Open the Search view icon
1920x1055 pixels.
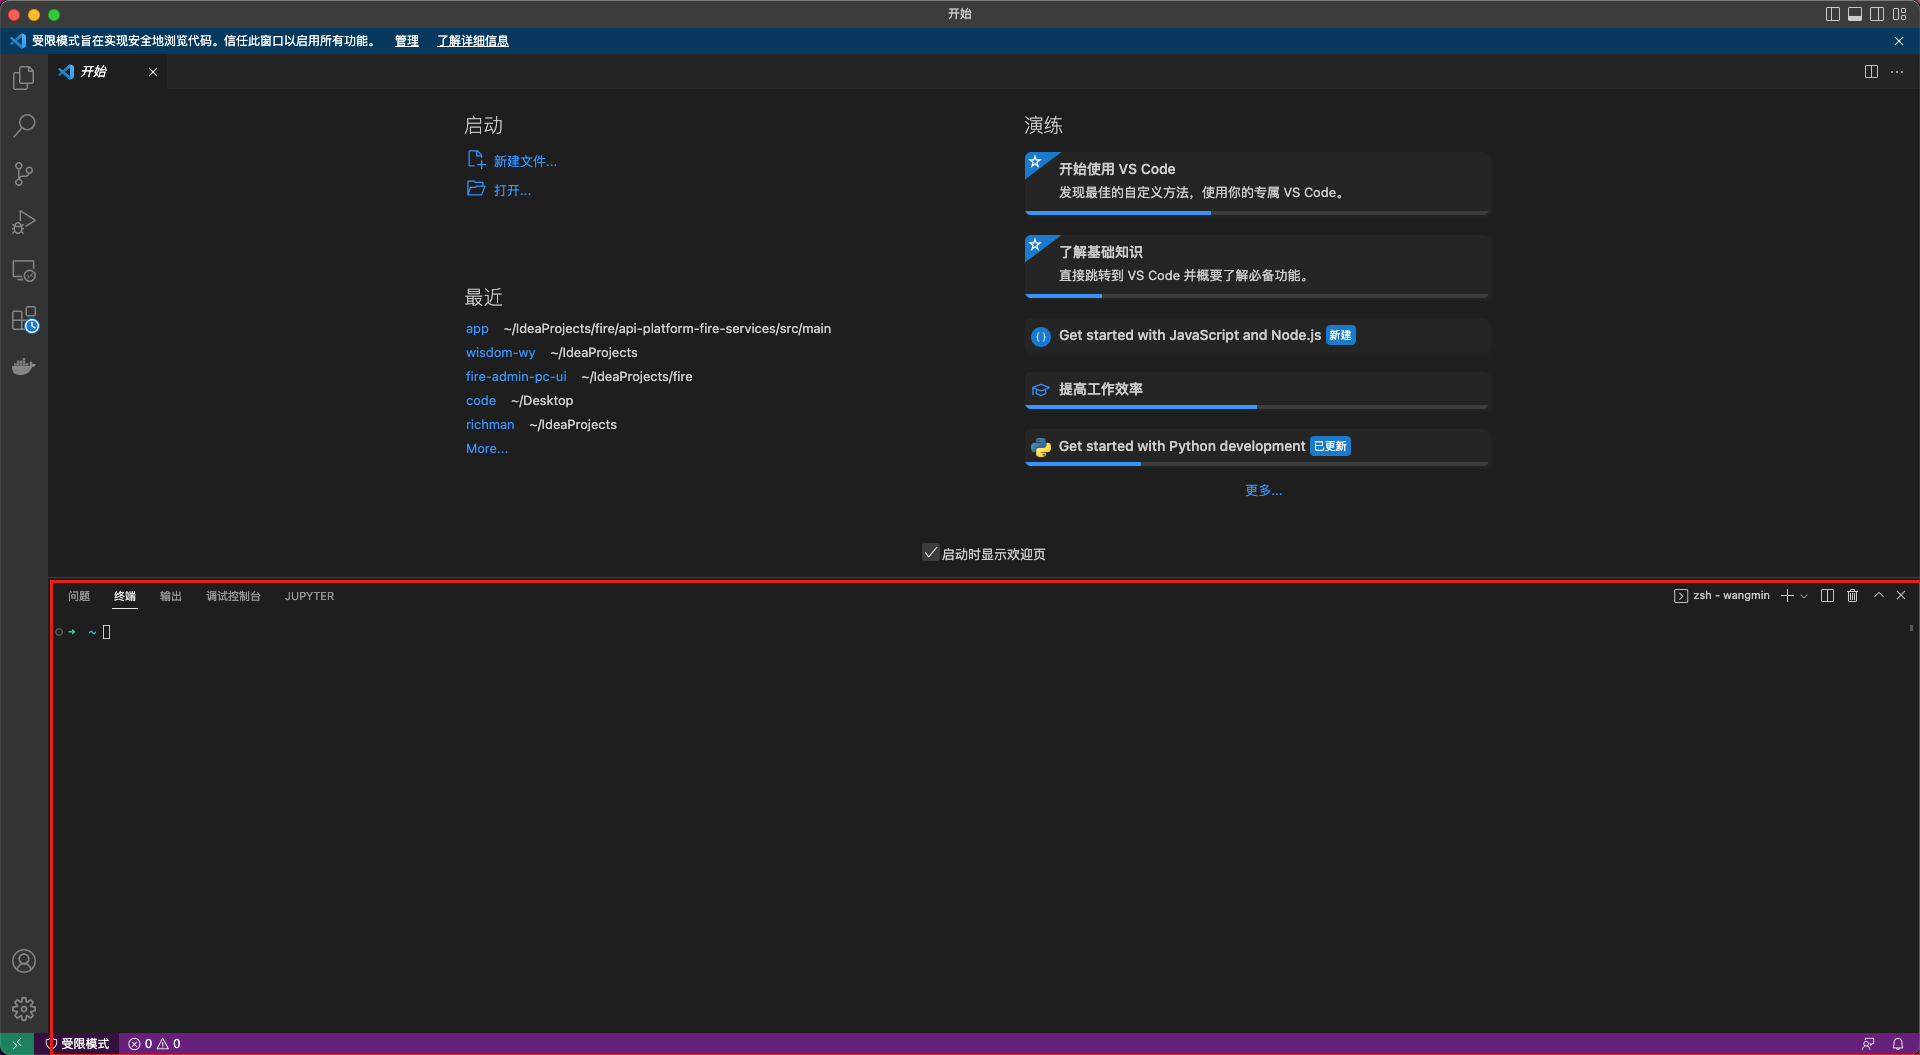click(x=24, y=126)
